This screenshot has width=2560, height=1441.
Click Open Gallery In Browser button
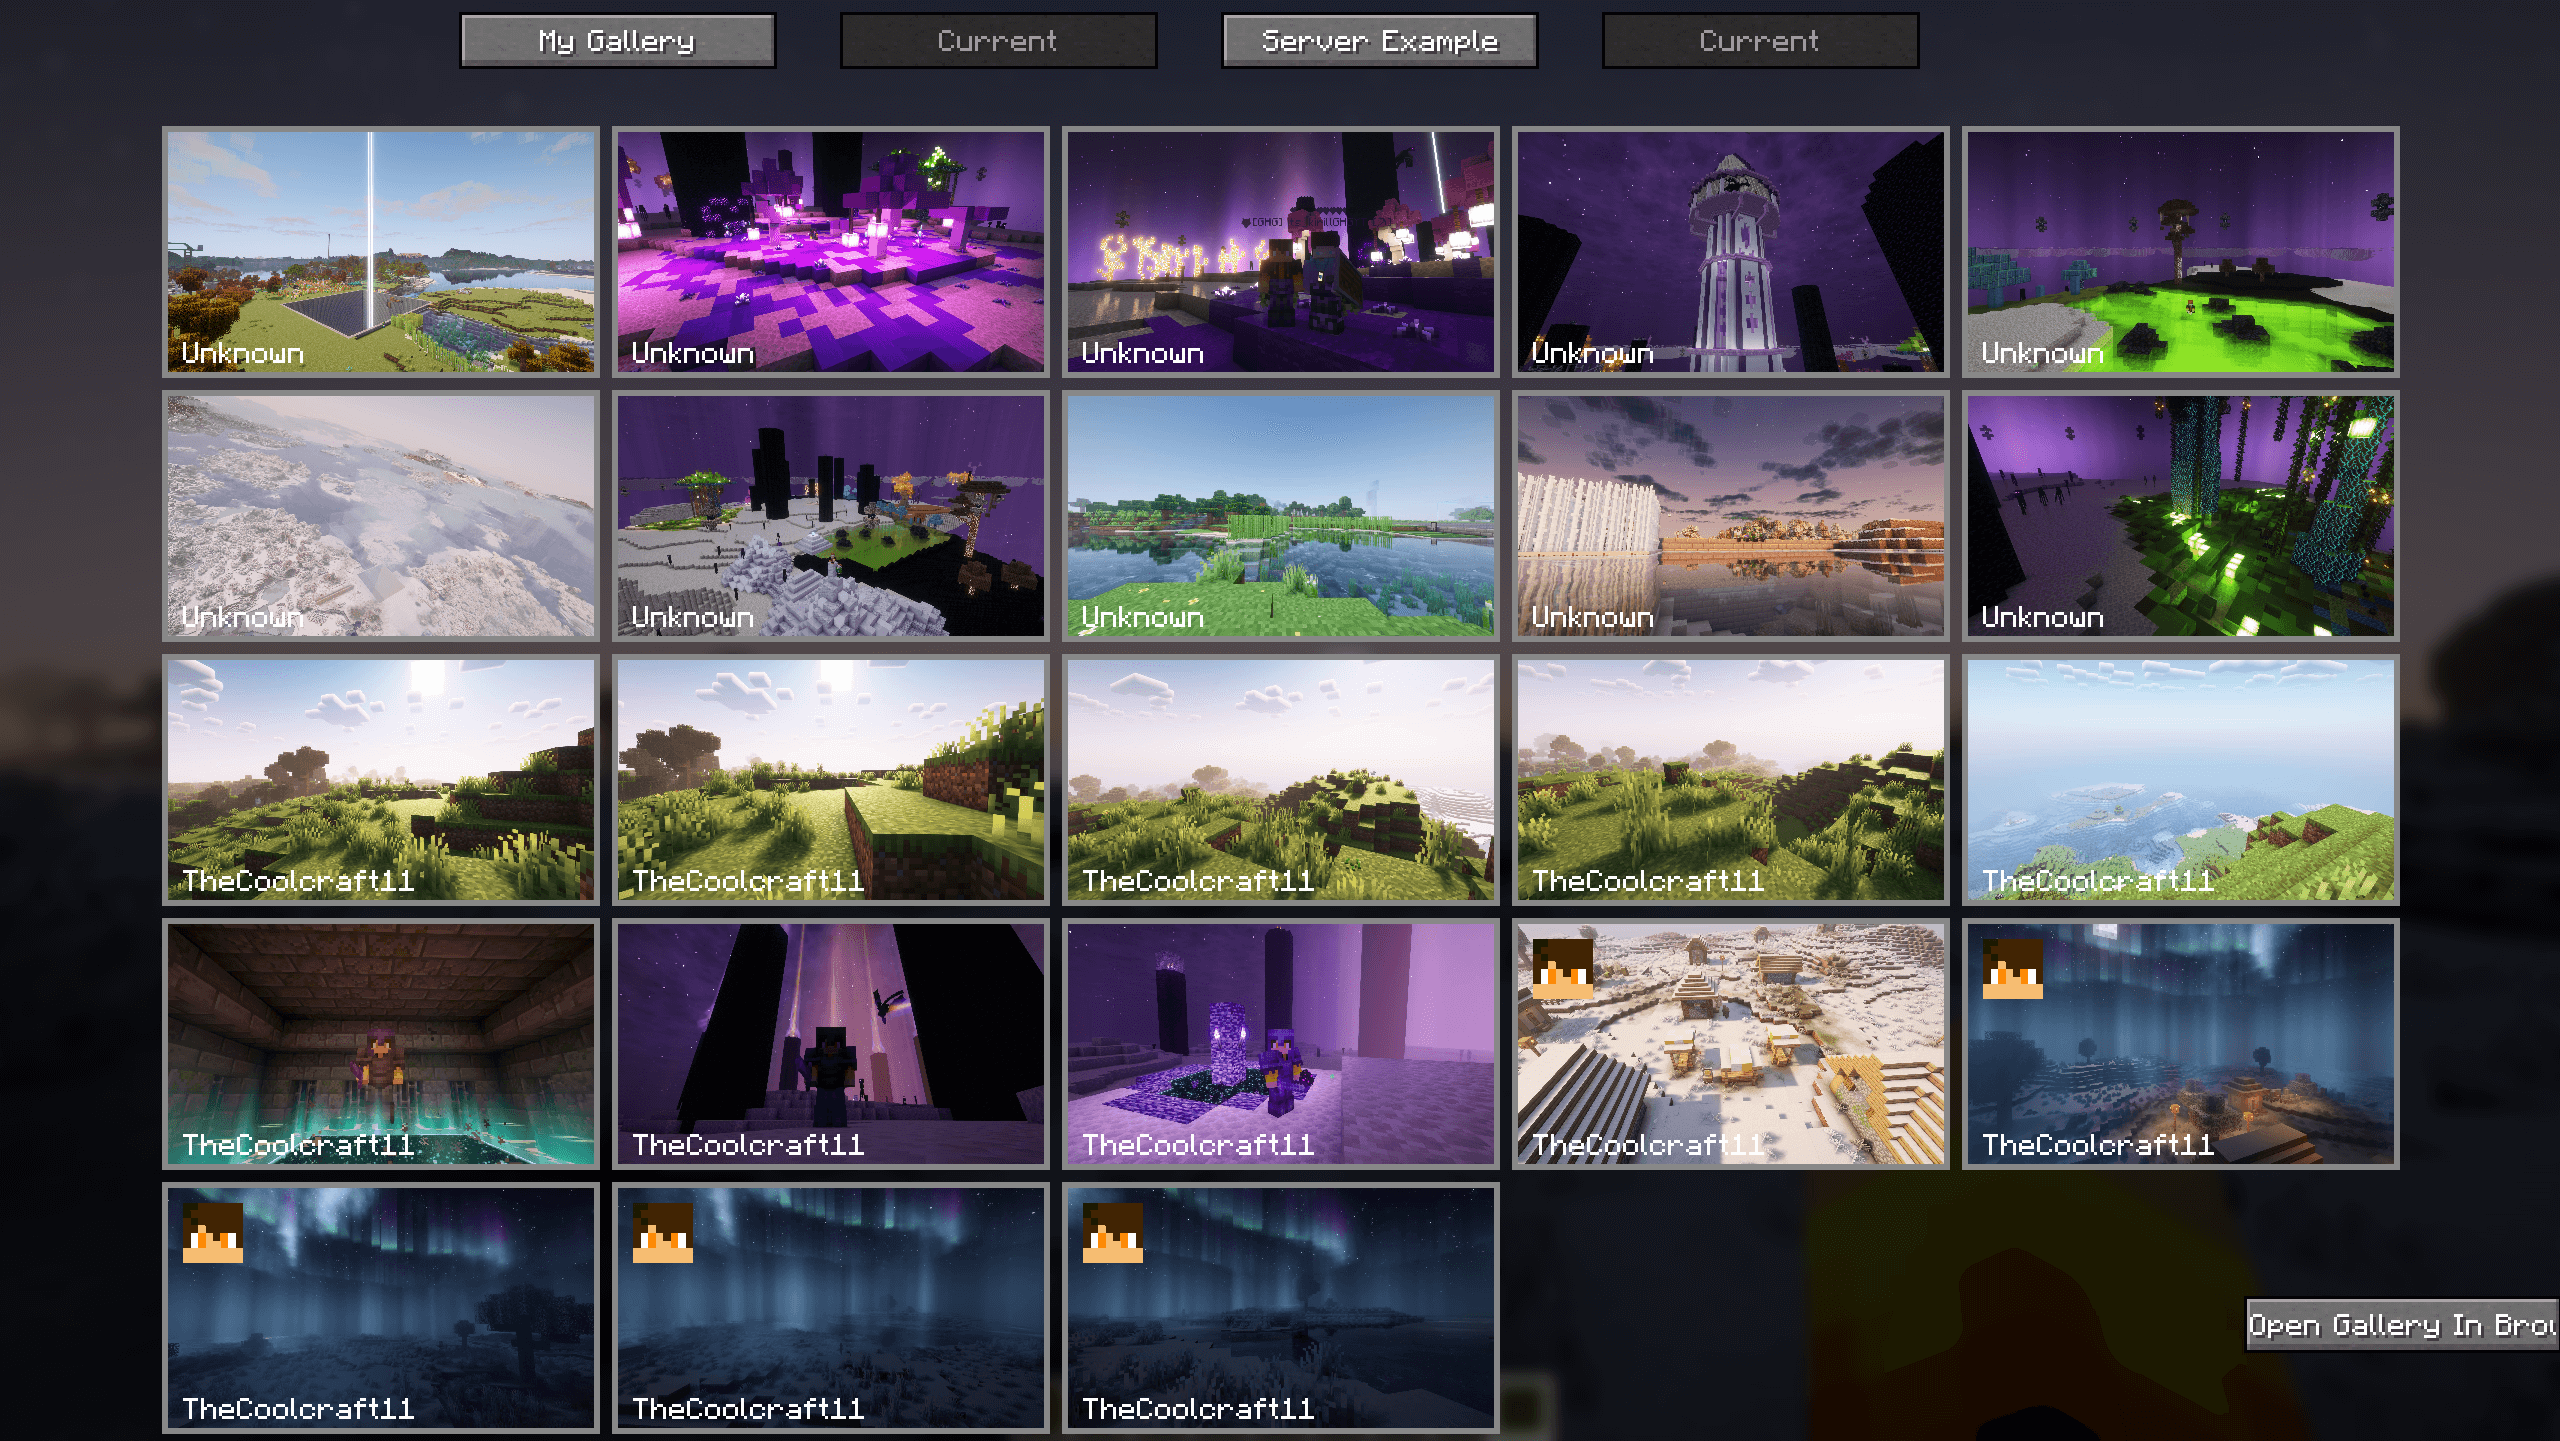(x=2402, y=1325)
